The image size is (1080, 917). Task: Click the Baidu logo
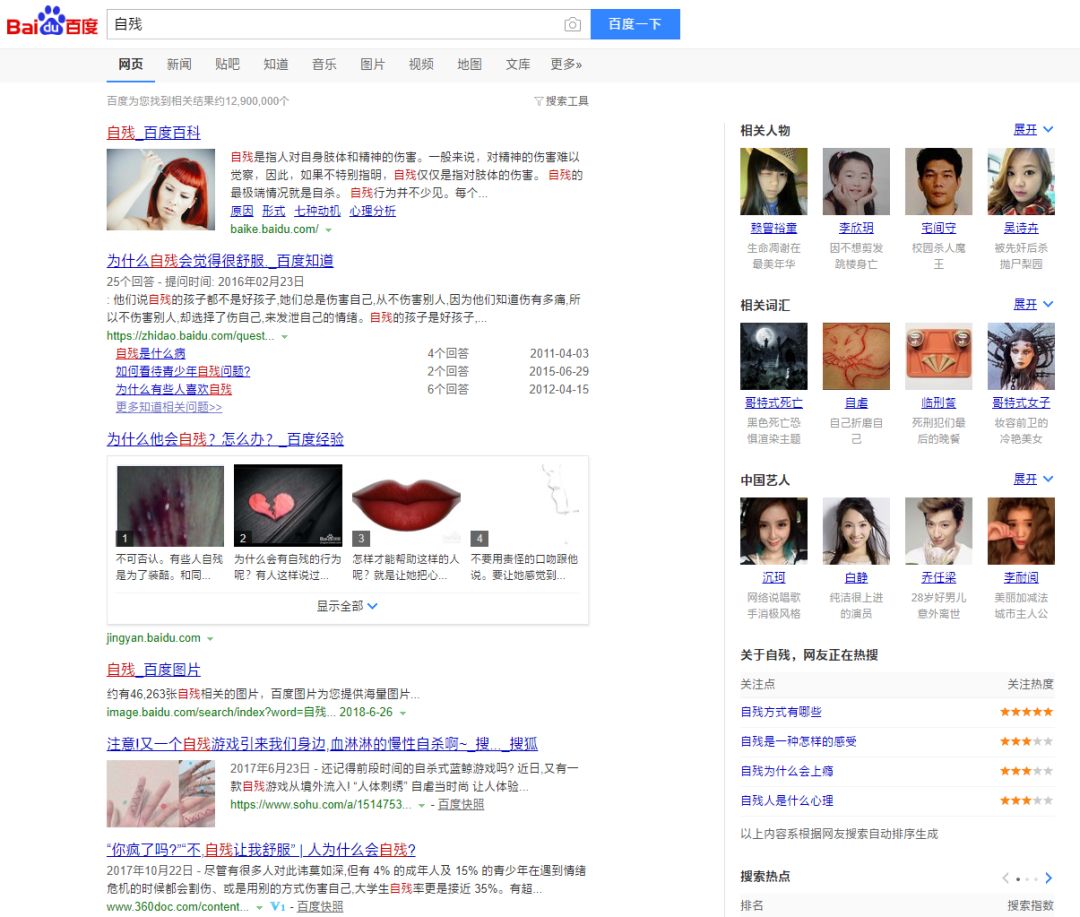click(x=52, y=24)
